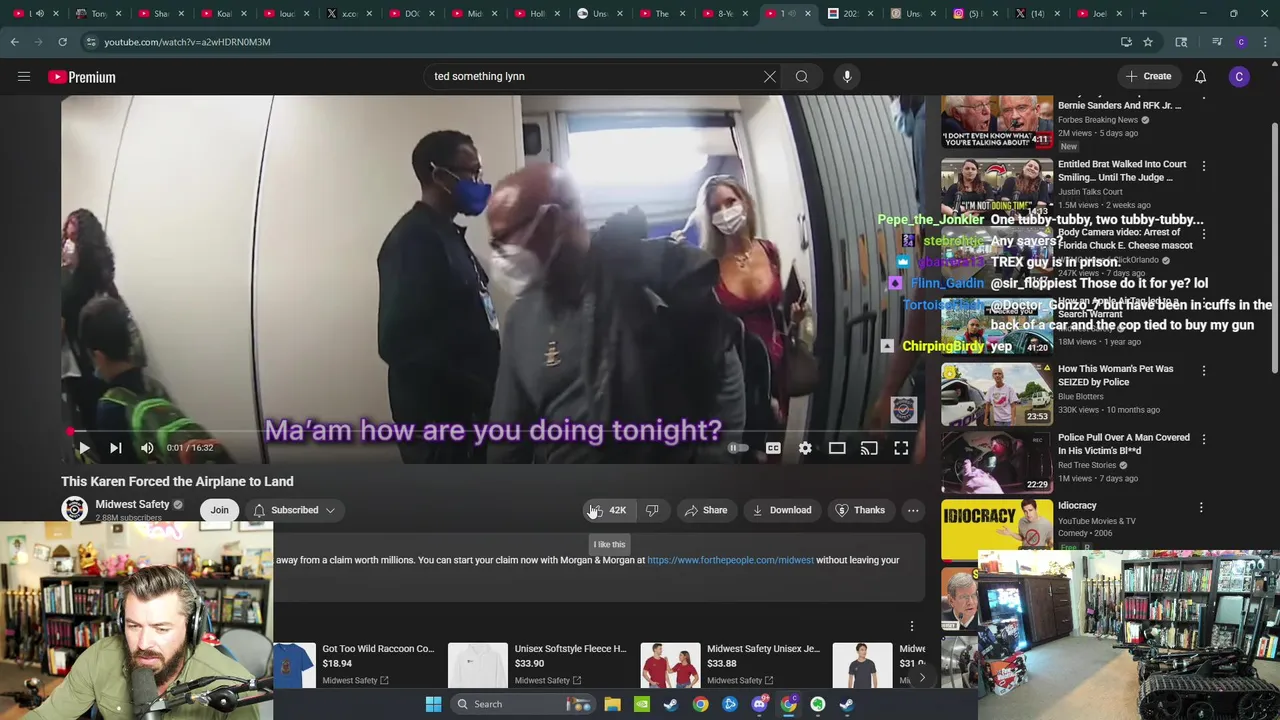Dislike the video

[x=652, y=510]
